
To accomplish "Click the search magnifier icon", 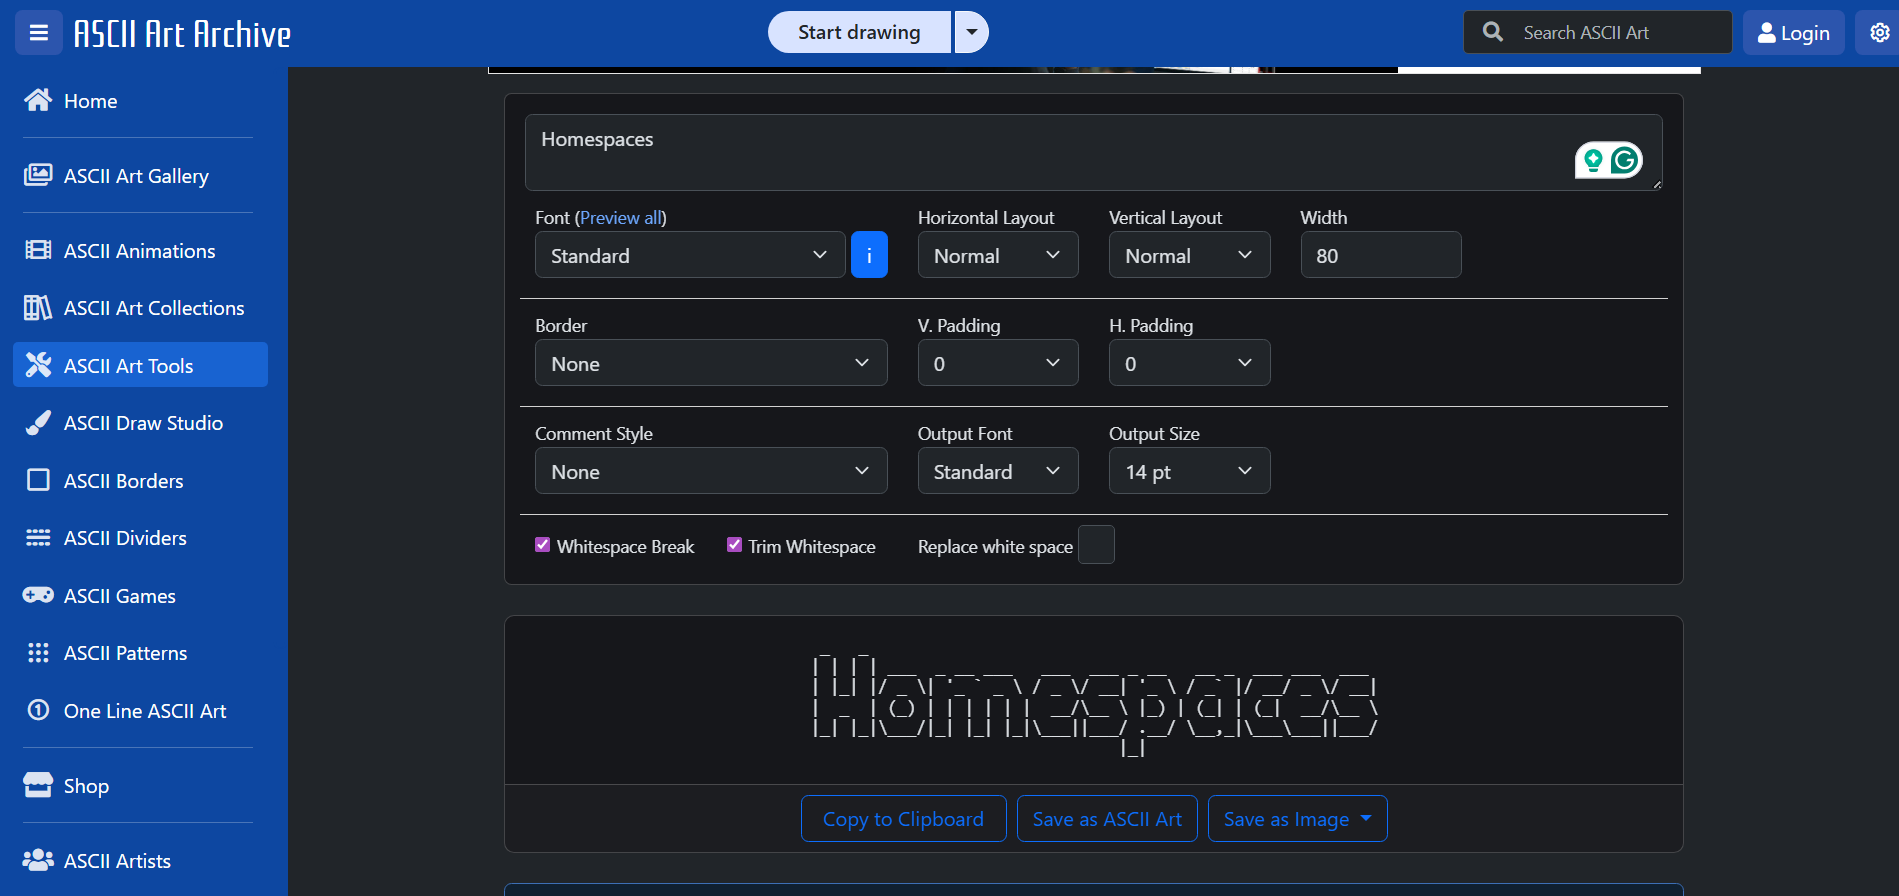I will (x=1493, y=32).
